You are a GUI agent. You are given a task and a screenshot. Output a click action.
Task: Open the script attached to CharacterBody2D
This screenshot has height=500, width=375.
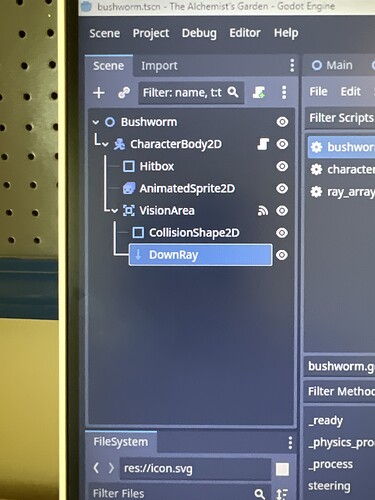[263, 144]
